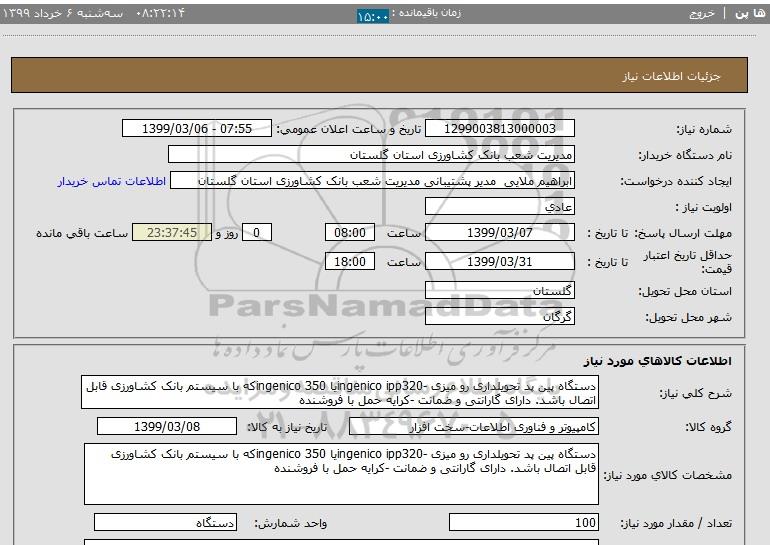Viewport: 770px width, 545px height.
Task: Click the مشخصات کالای مورد نیاز label
Action: (668, 475)
